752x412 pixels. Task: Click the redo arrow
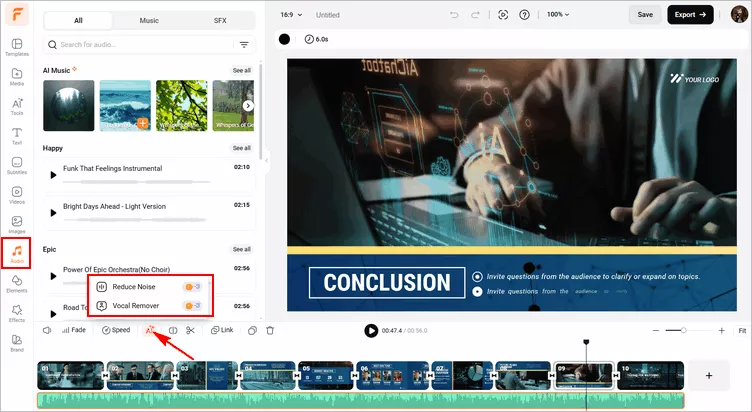[x=475, y=15]
